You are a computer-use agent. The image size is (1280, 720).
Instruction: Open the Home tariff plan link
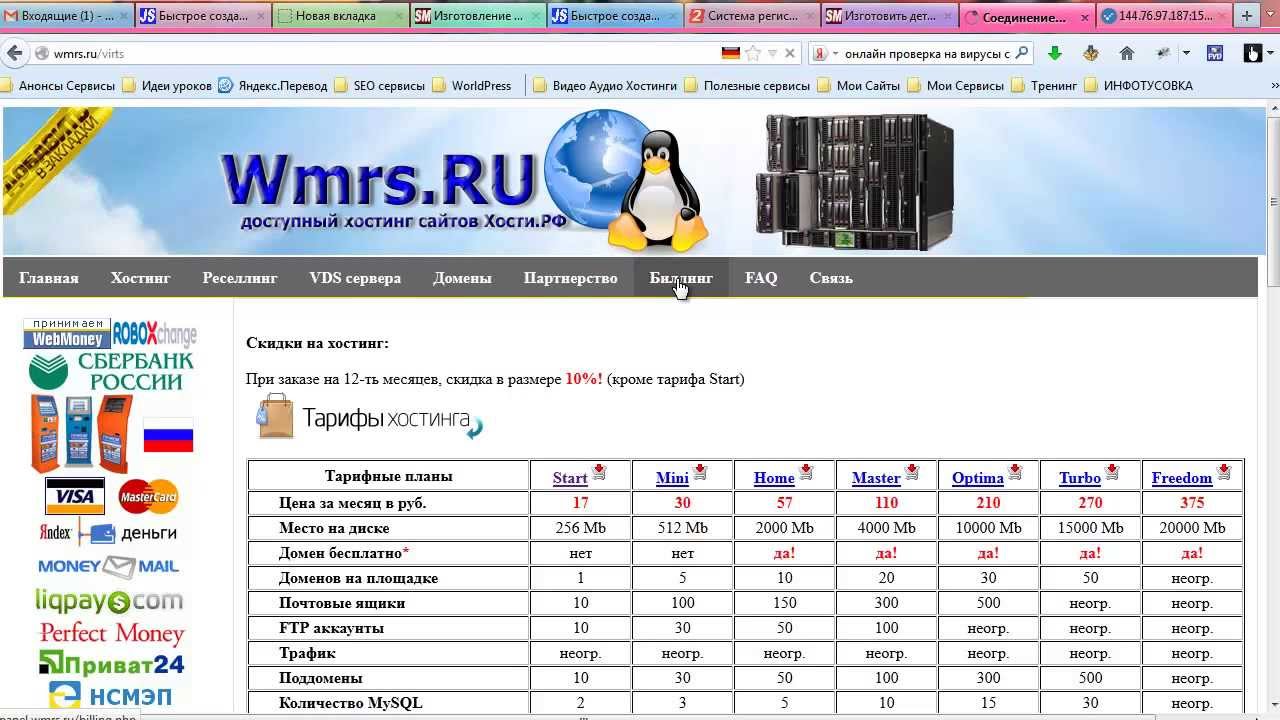point(774,478)
